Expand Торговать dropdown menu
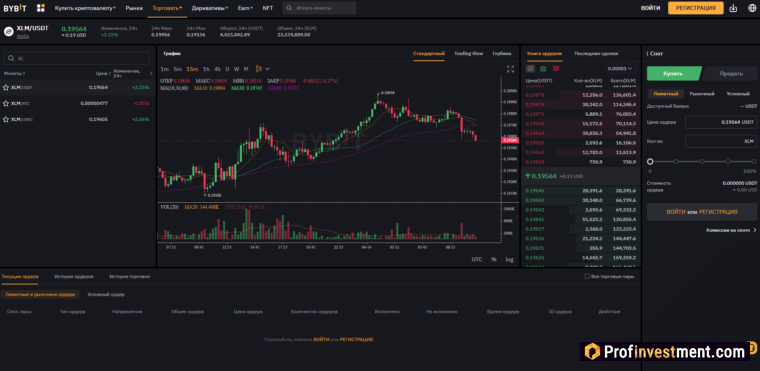This screenshot has height=371, width=760. (x=167, y=8)
